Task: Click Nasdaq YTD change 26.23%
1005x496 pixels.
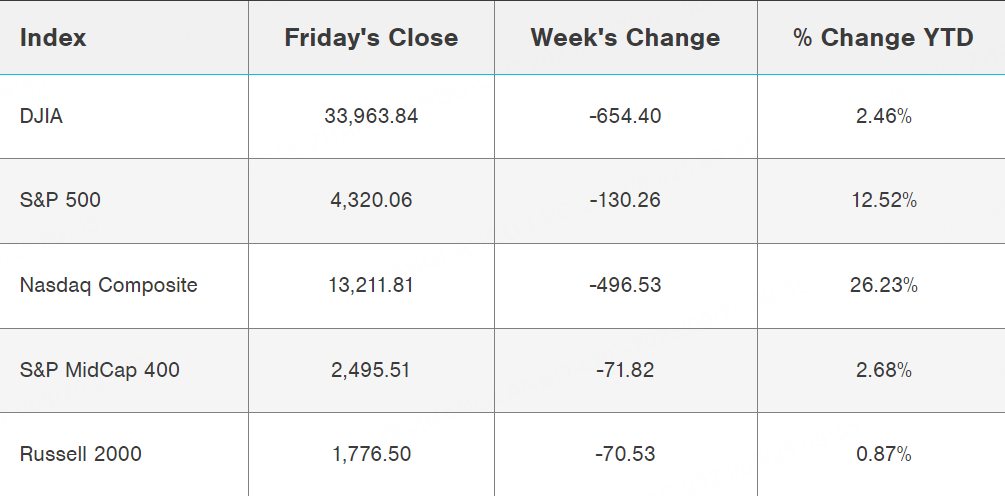Action: point(883,285)
